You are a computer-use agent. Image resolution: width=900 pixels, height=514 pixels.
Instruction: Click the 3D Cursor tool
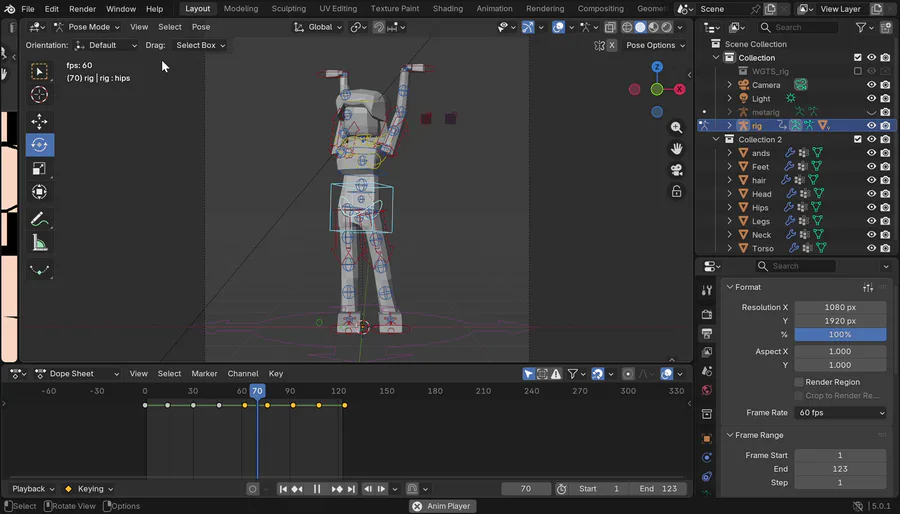point(40,94)
